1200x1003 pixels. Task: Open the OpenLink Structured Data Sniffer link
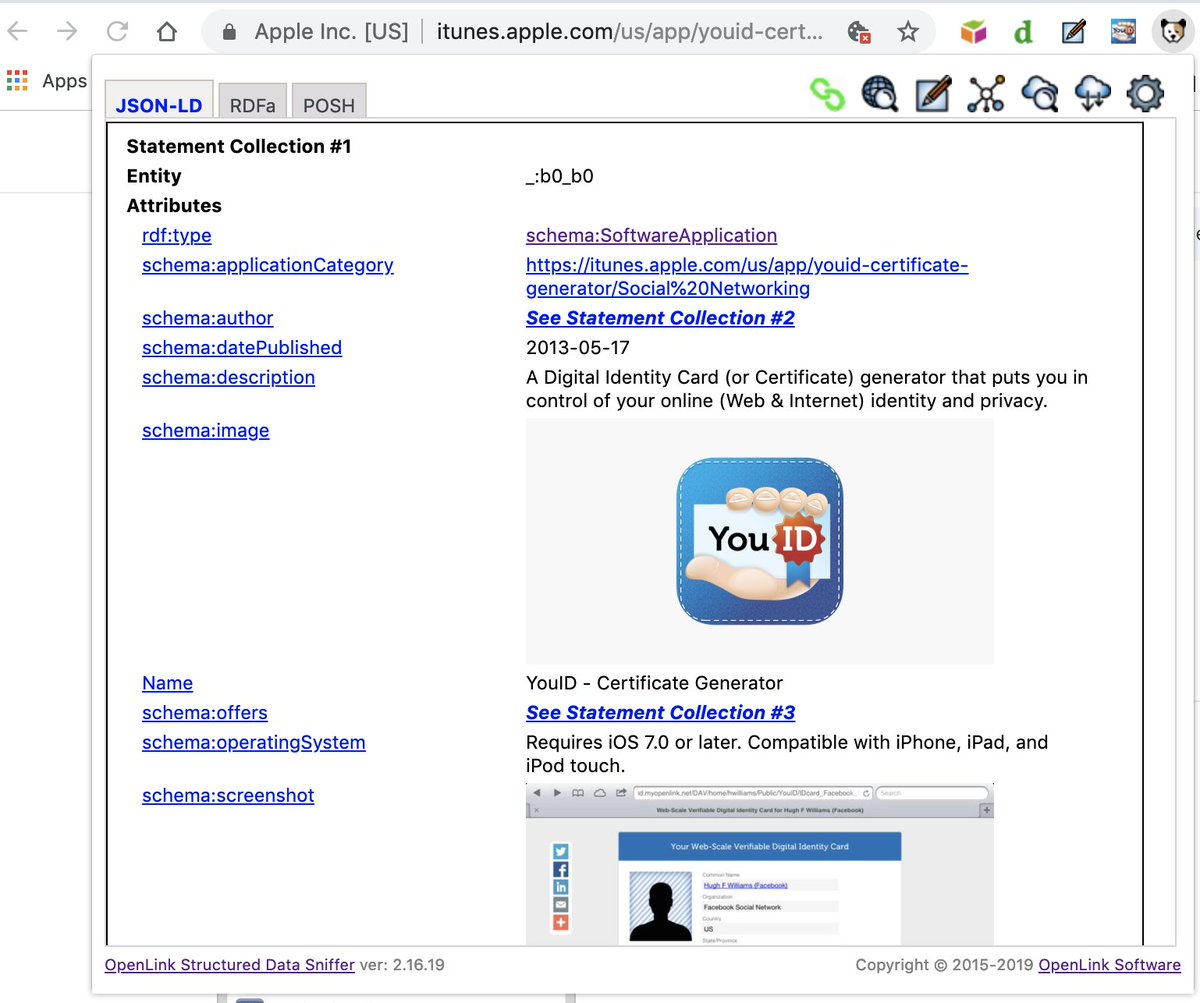229,965
